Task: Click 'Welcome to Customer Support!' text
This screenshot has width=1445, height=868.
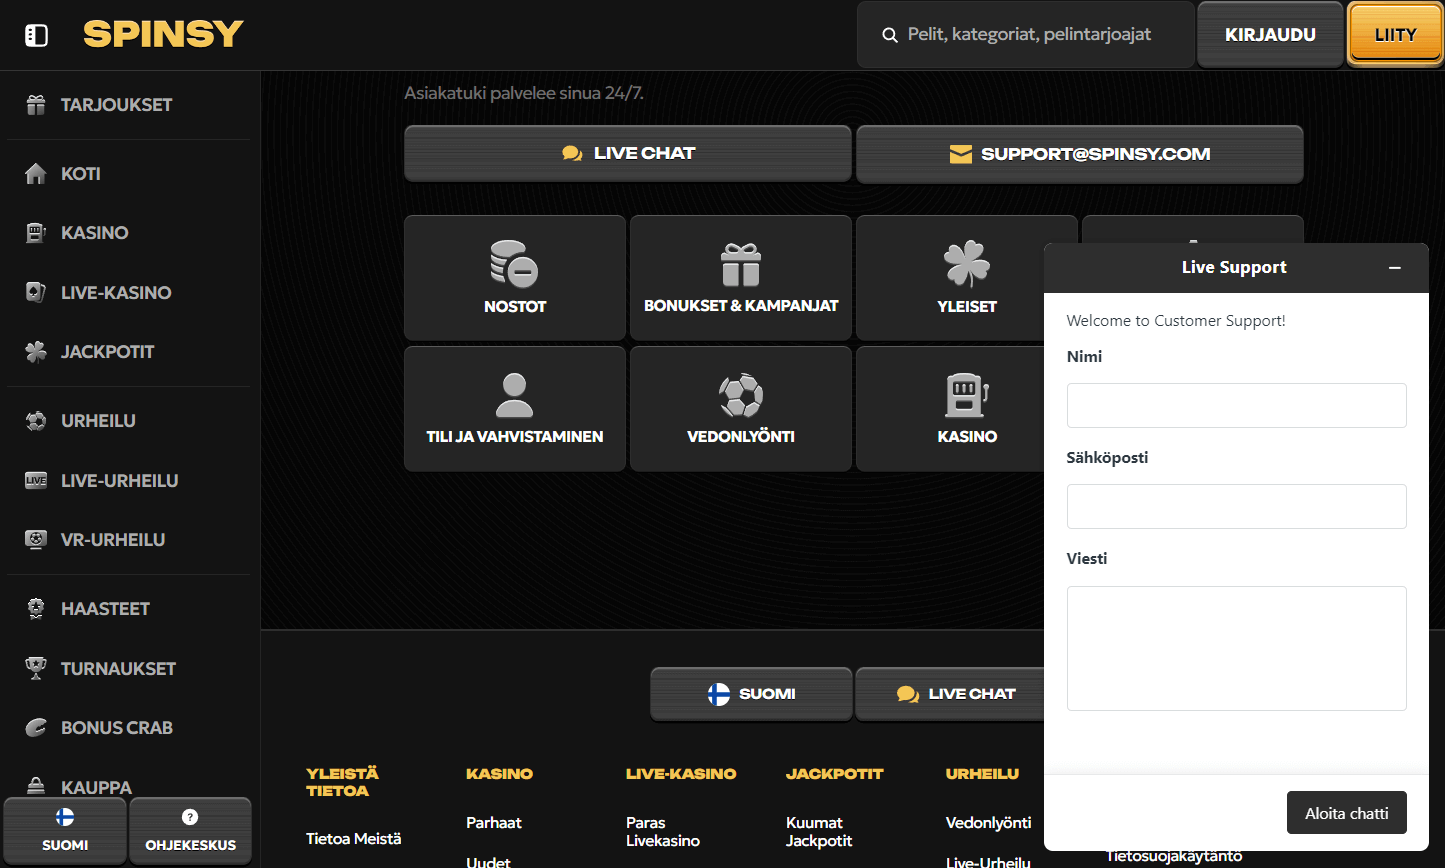Action: click(x=1176, y=321)
